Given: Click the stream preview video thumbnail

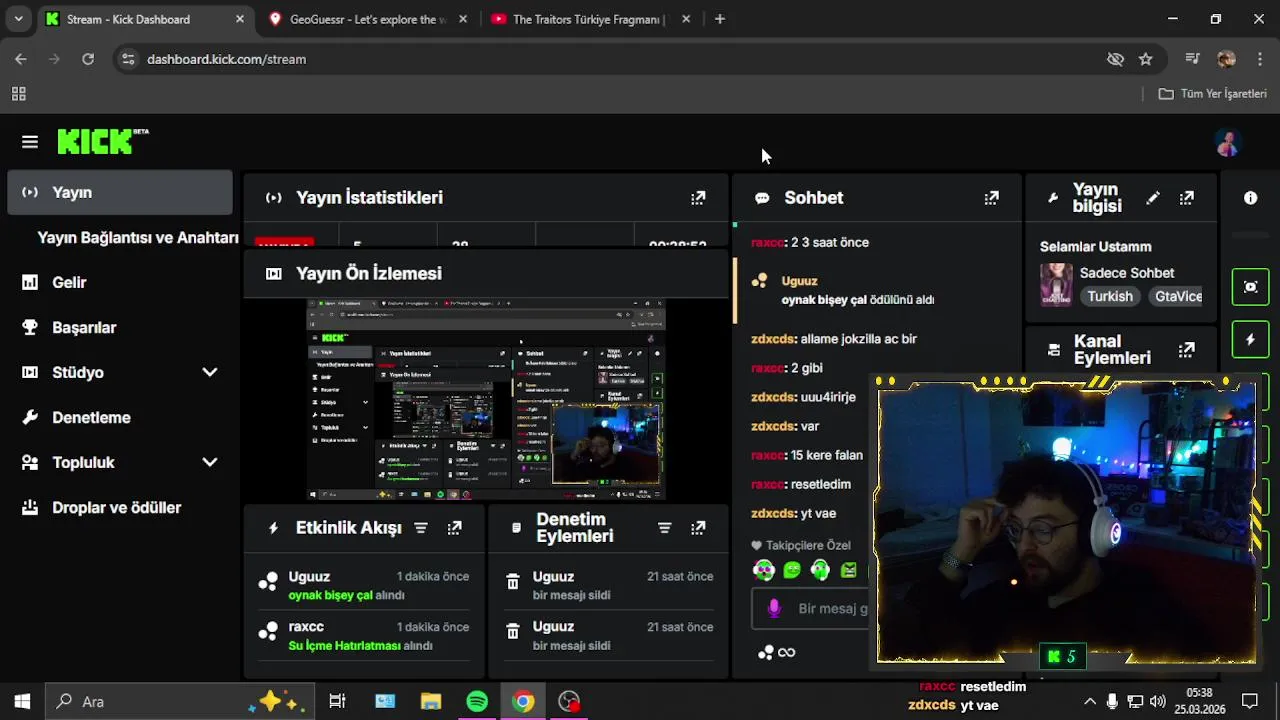Looking at the screenshot, I should 486,399.
